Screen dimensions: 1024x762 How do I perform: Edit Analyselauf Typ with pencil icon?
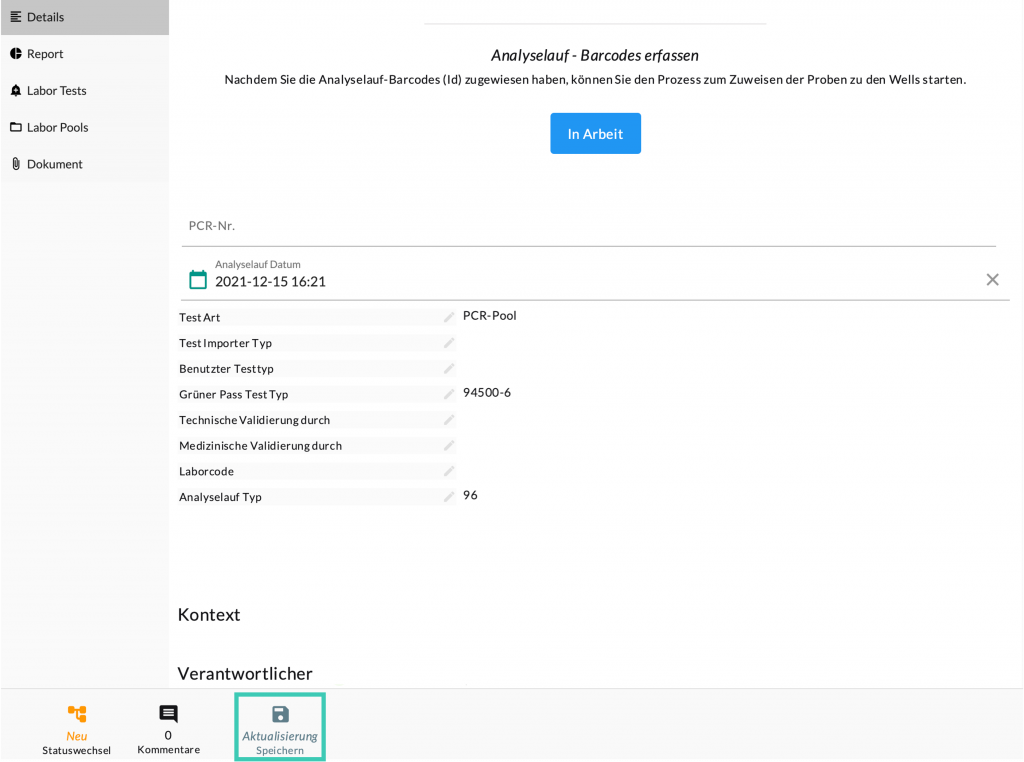point(449,497)
